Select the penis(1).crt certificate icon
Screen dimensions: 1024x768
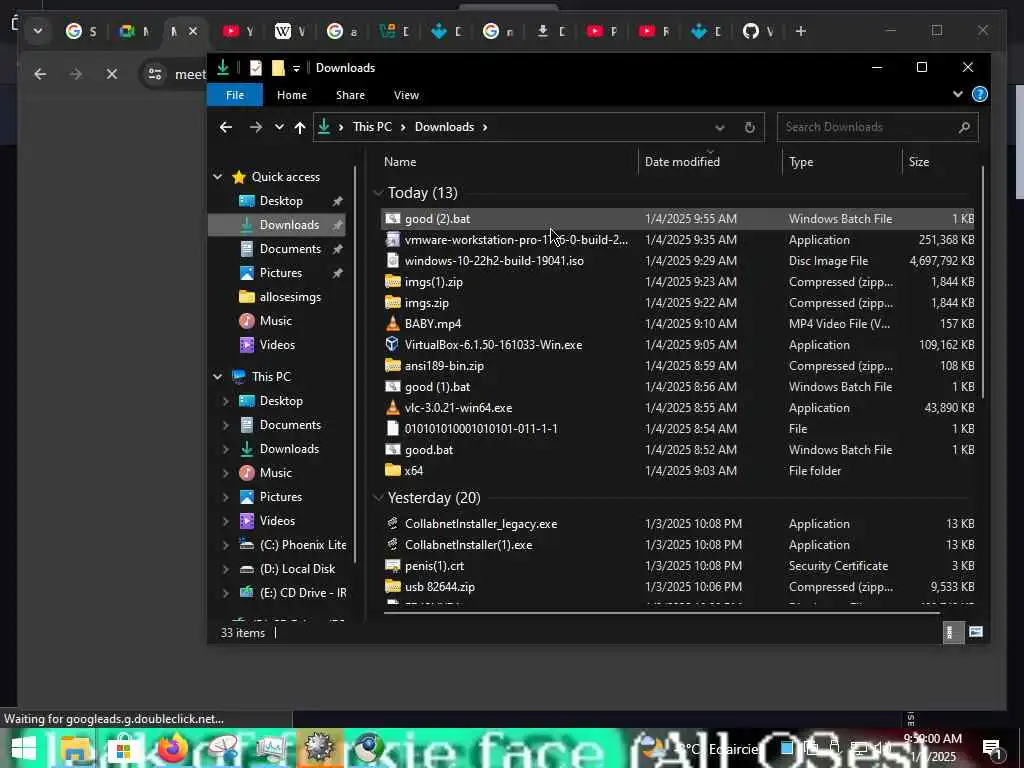tap(392, 566)
